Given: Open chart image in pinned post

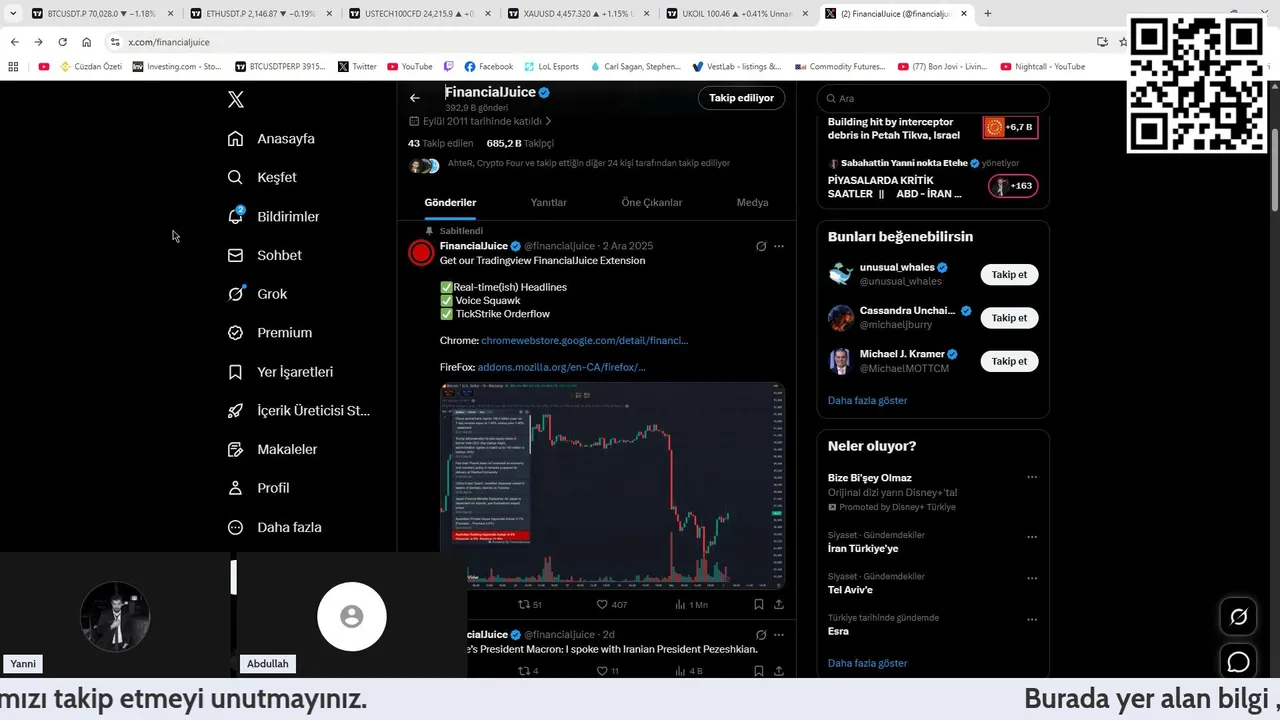Looking at the screenshot, I should (612, 485).
